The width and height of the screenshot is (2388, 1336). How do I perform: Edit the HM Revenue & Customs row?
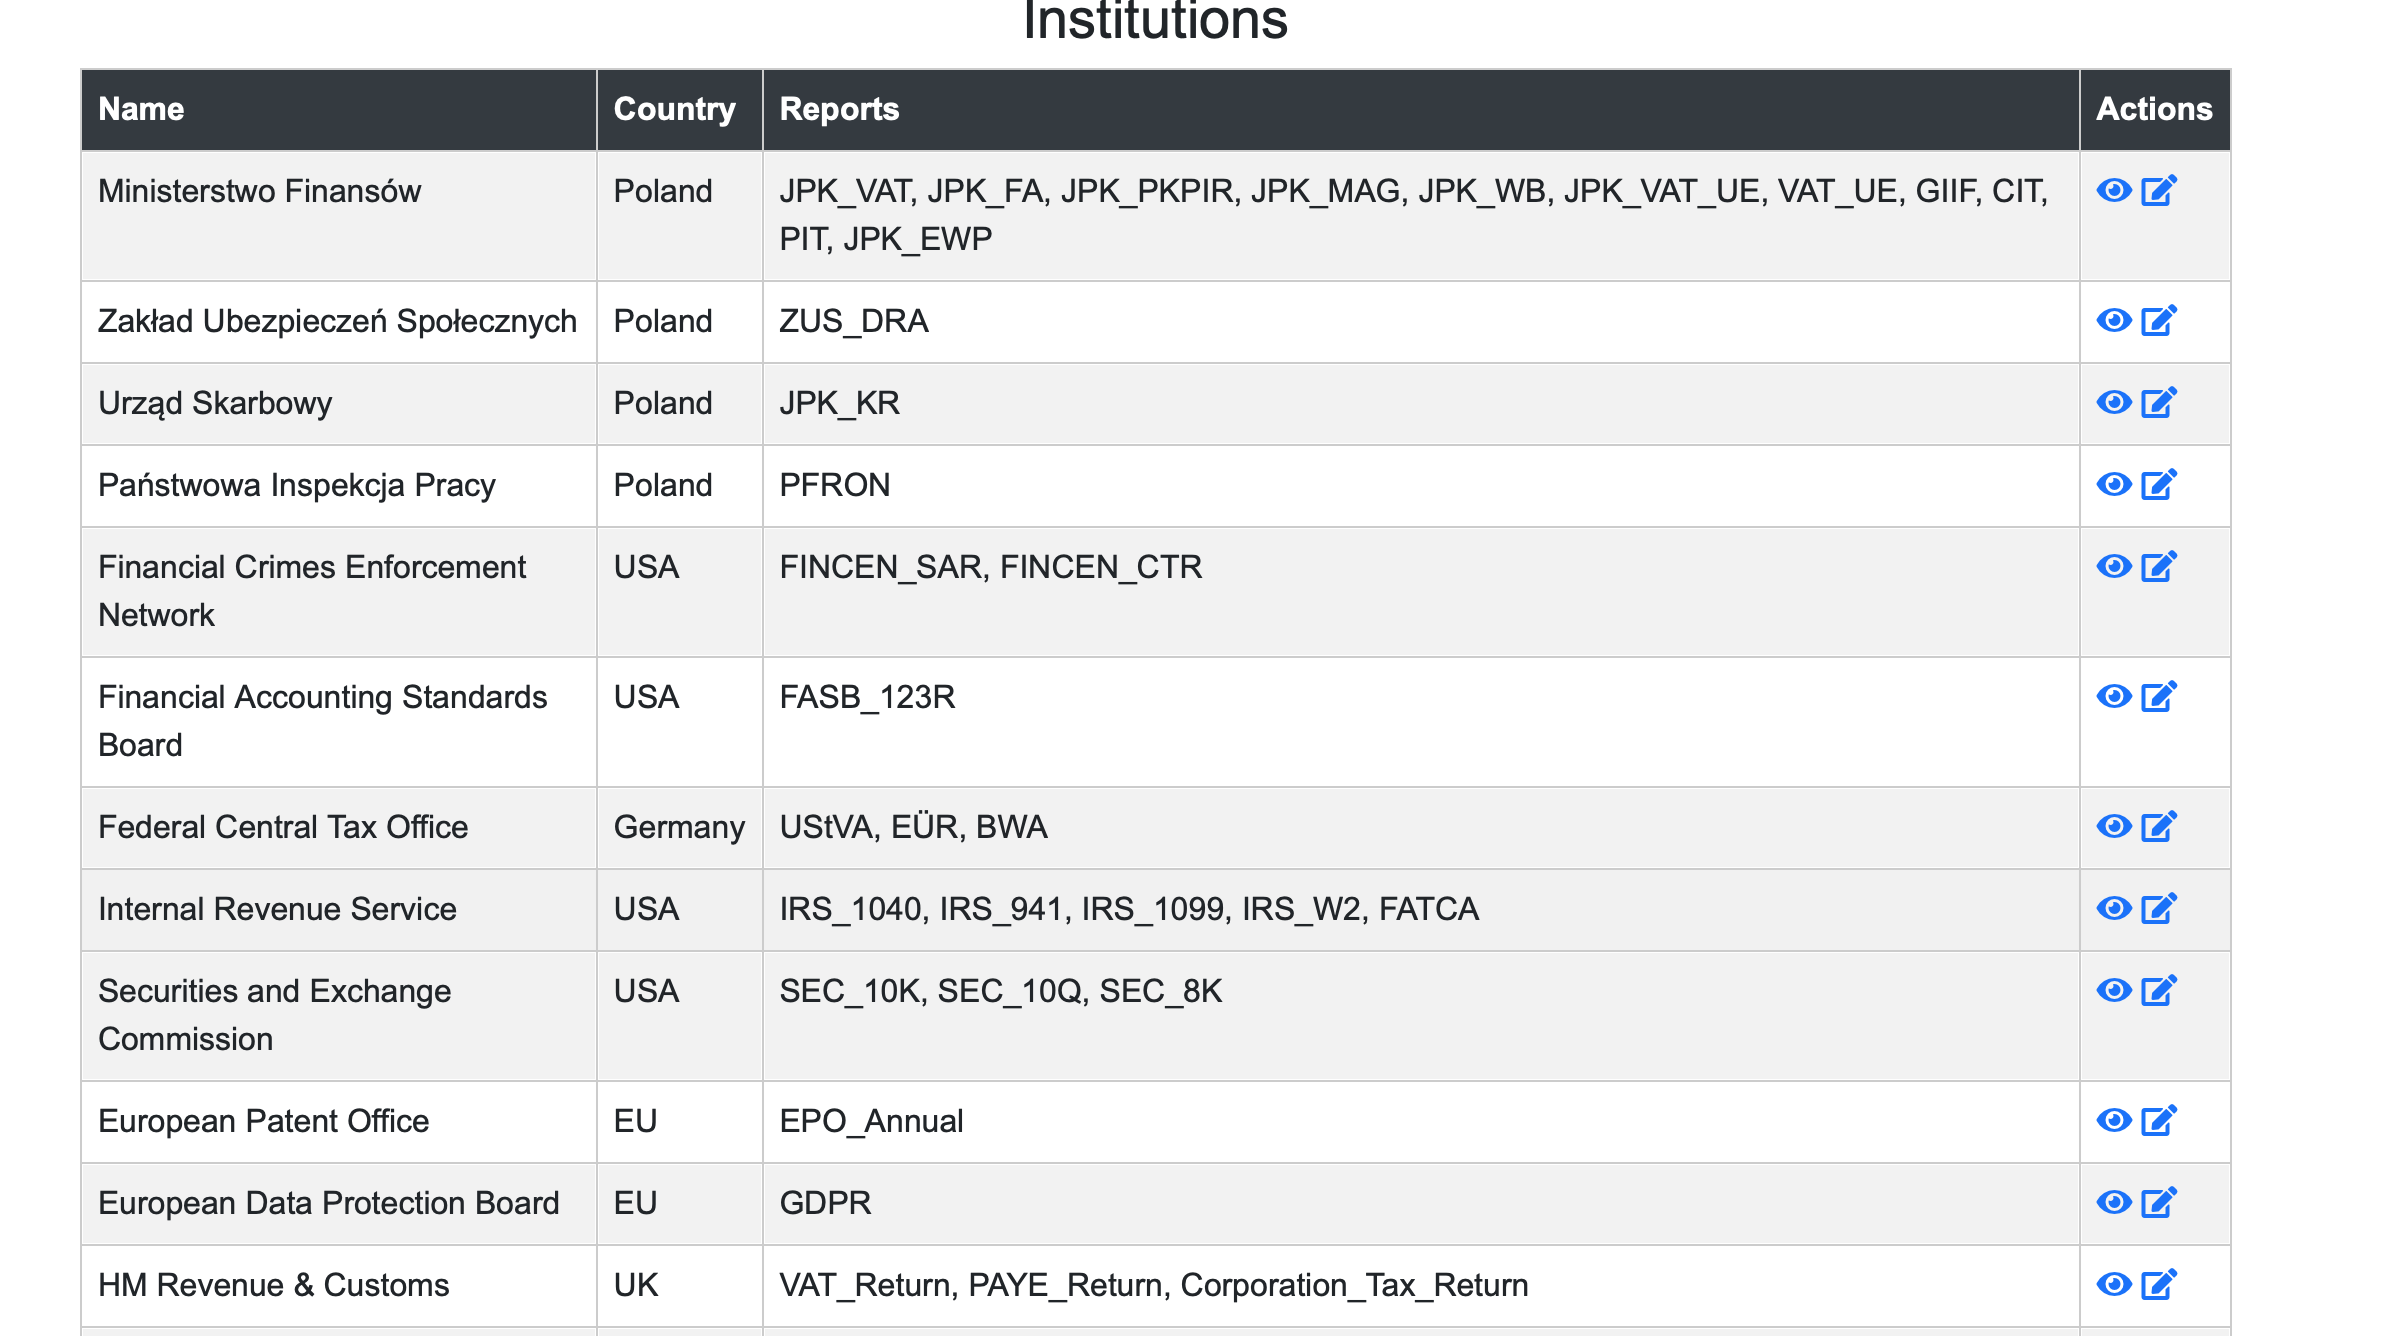pyautogui.click(x=2158, y=1284)
